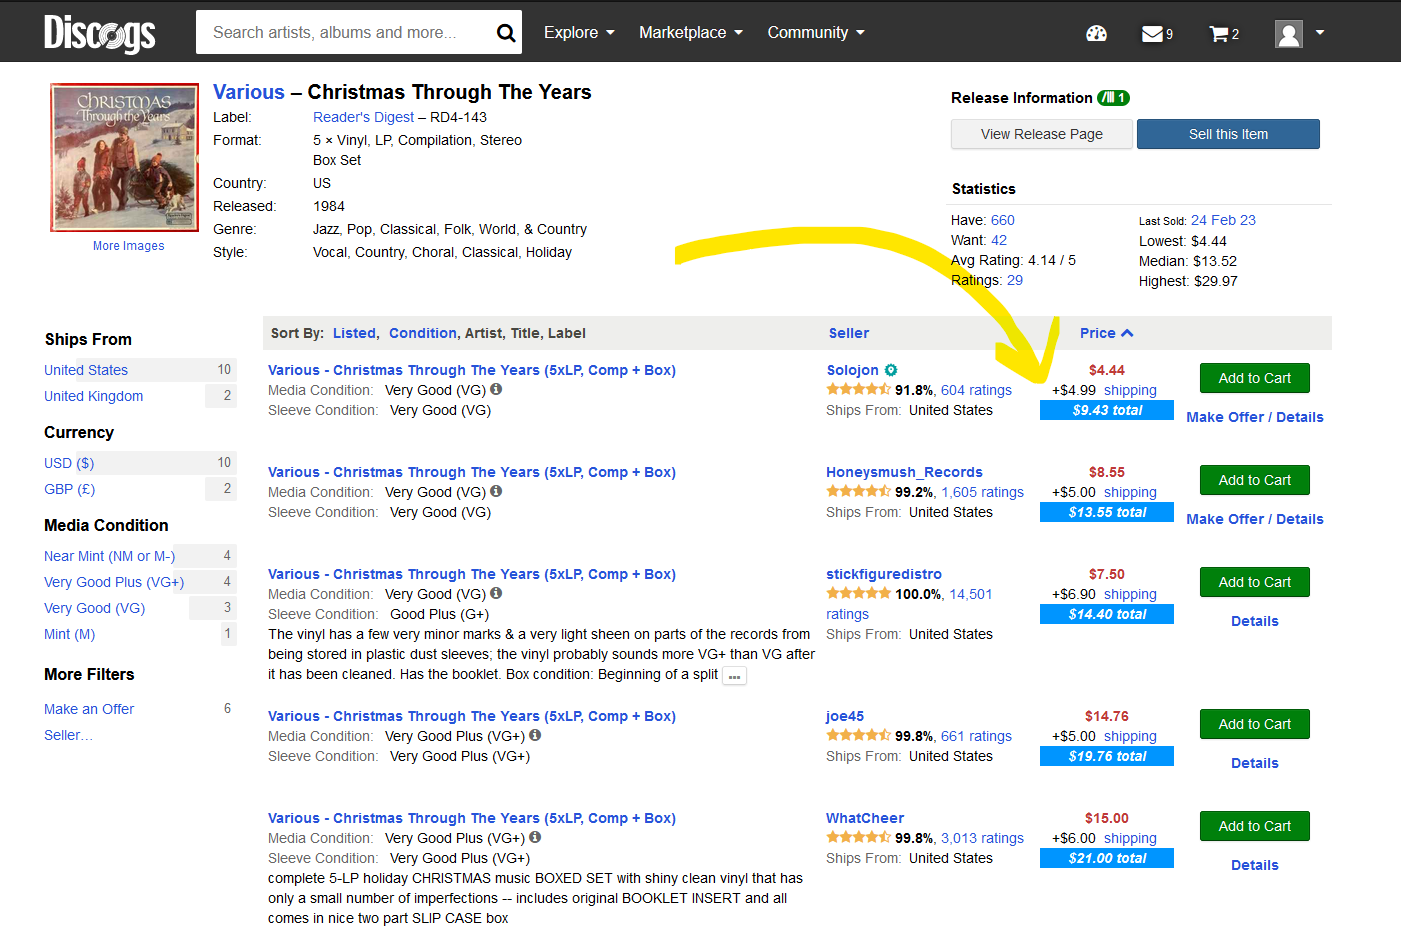The image size is (1401, 933).
Task: Click the View Release Page button
Action: pos(1041,134)
